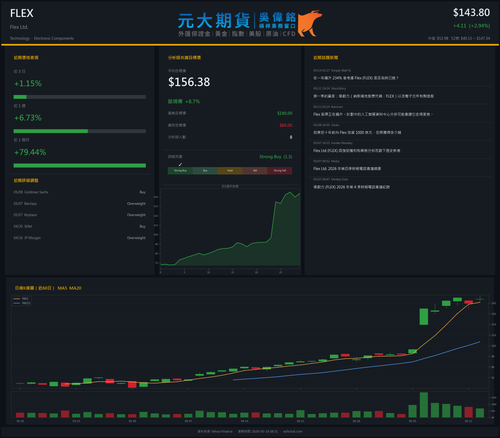Click the Technology - Electronic Components label

pos(42,38)
